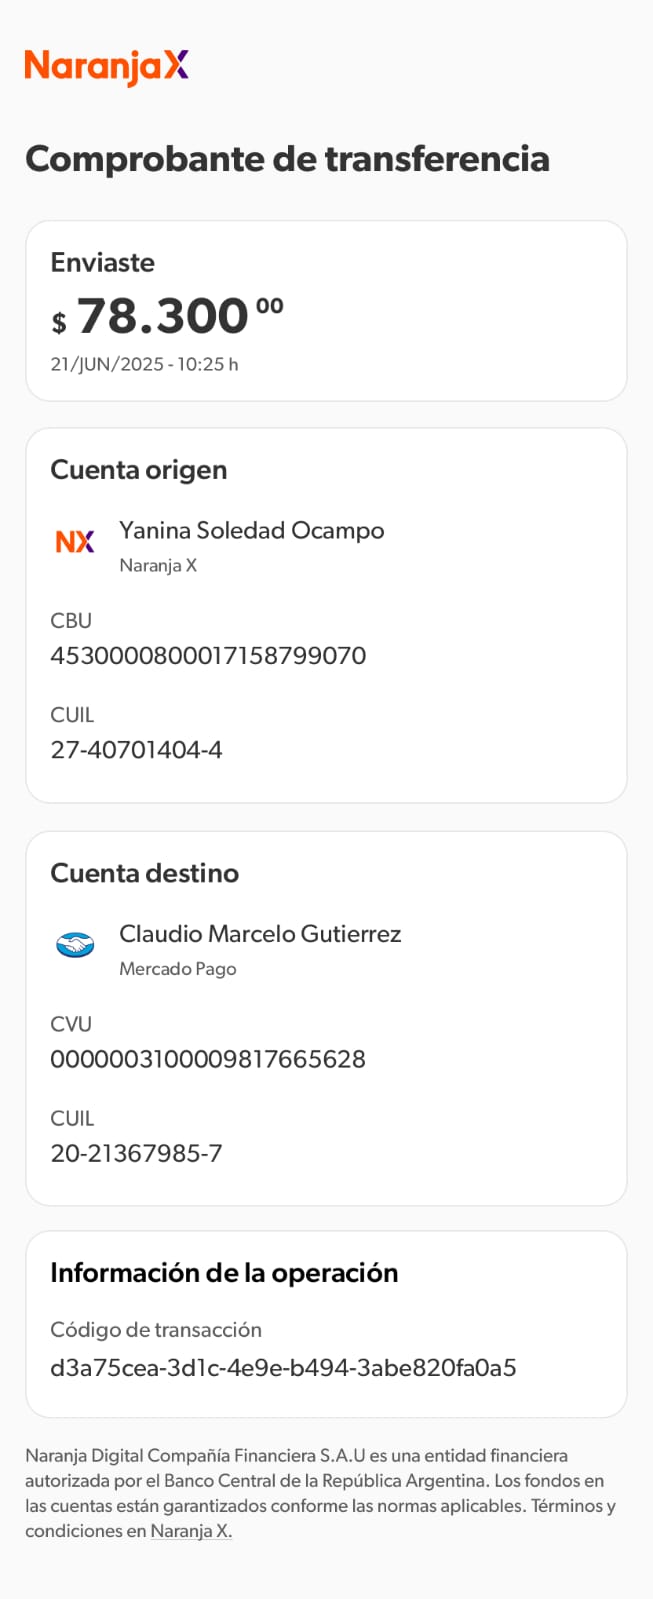This screenshot has width=653, height=1599.
Task: Click the Mercado Pago label under recipient
Action: point(178,969)
